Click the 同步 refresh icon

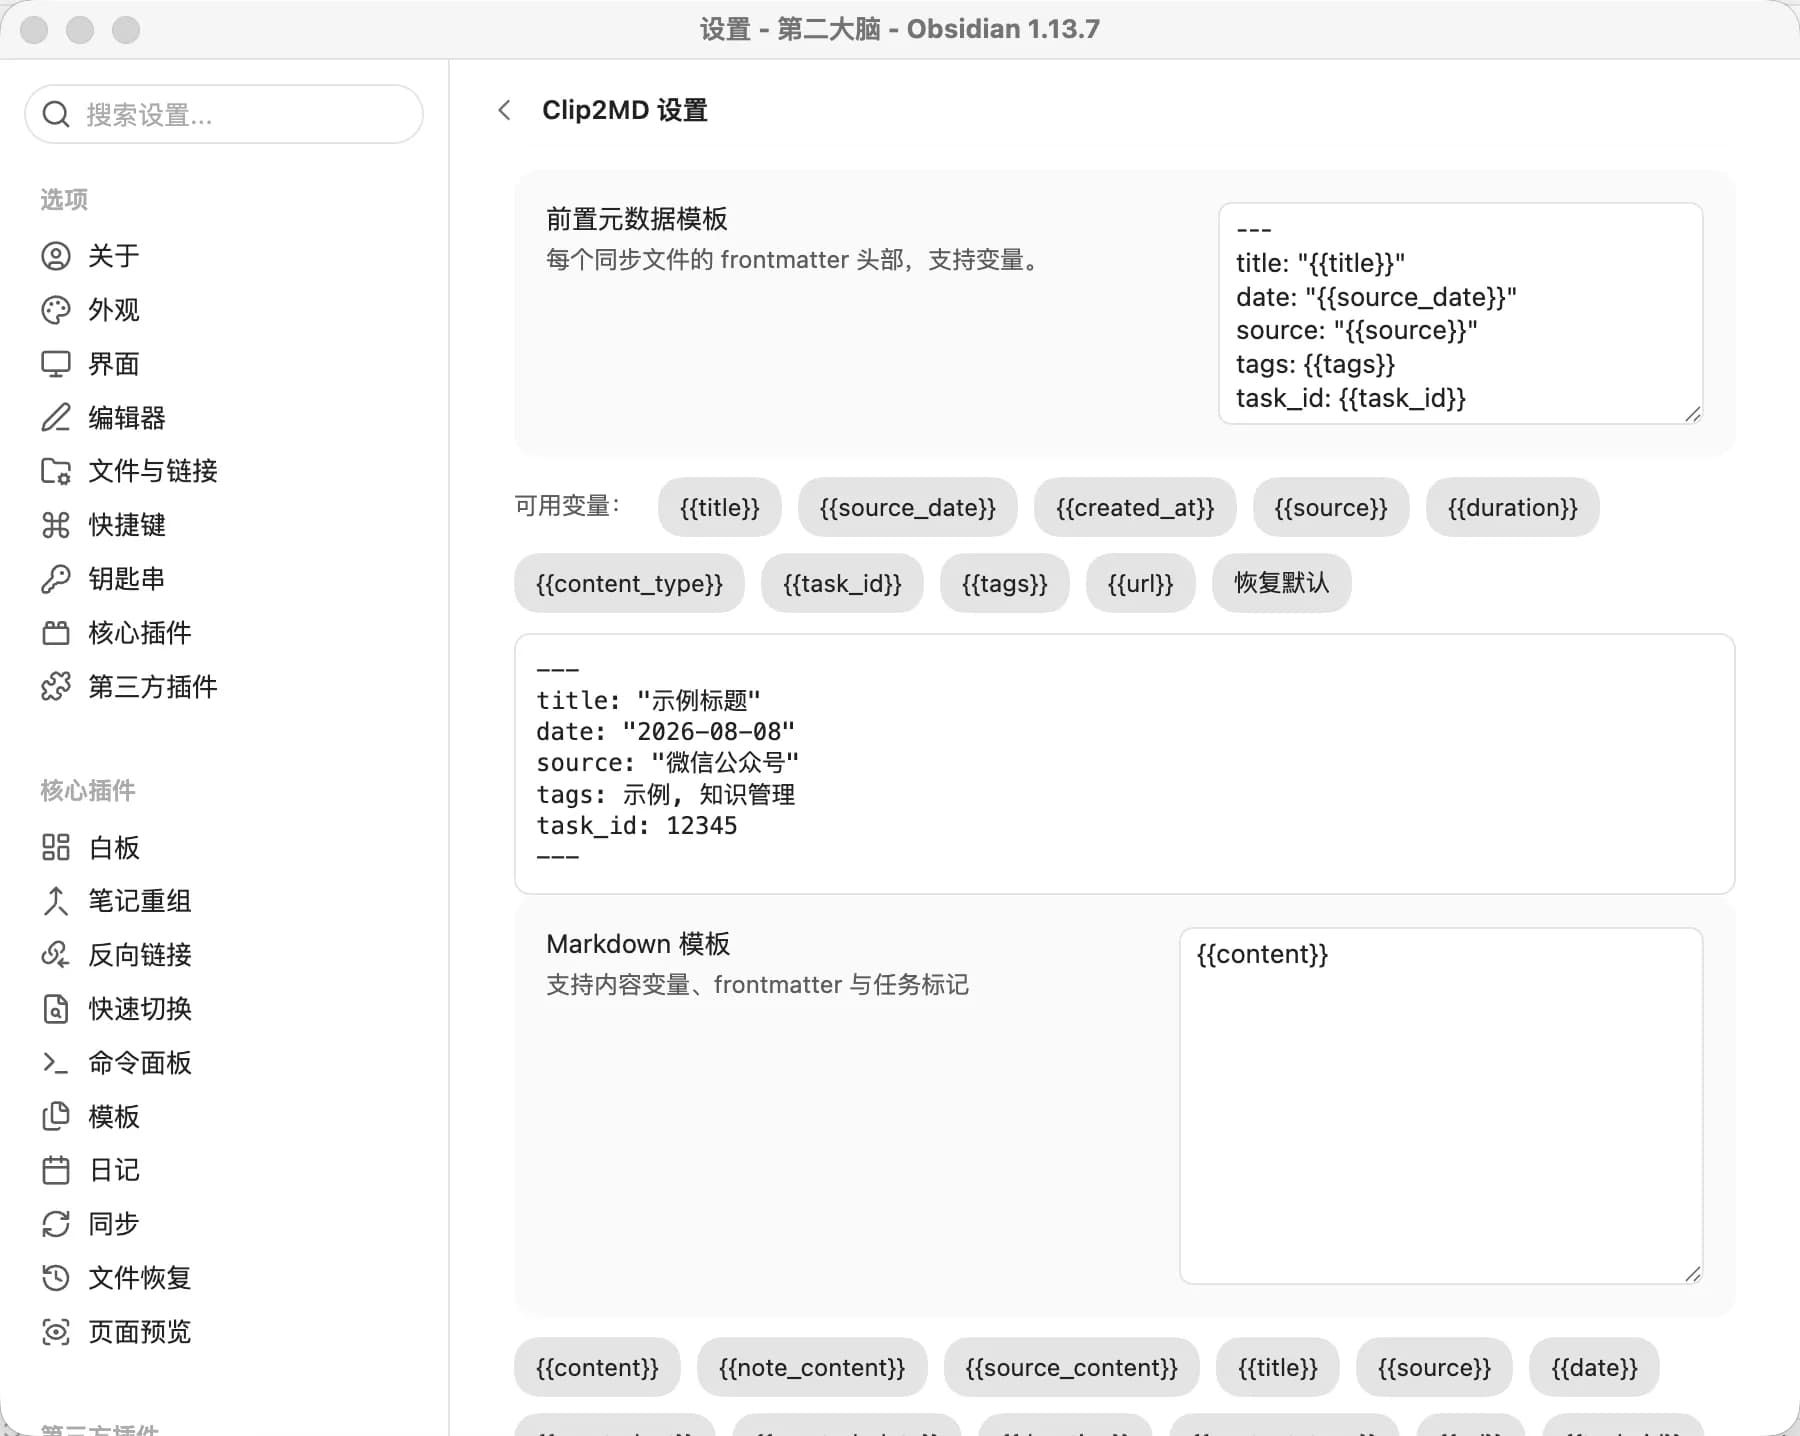56,1224
